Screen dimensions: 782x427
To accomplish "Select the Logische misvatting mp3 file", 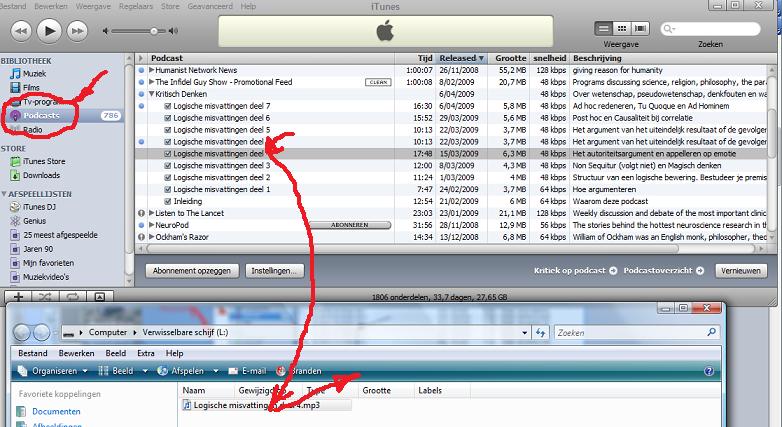I will (266, 406).
